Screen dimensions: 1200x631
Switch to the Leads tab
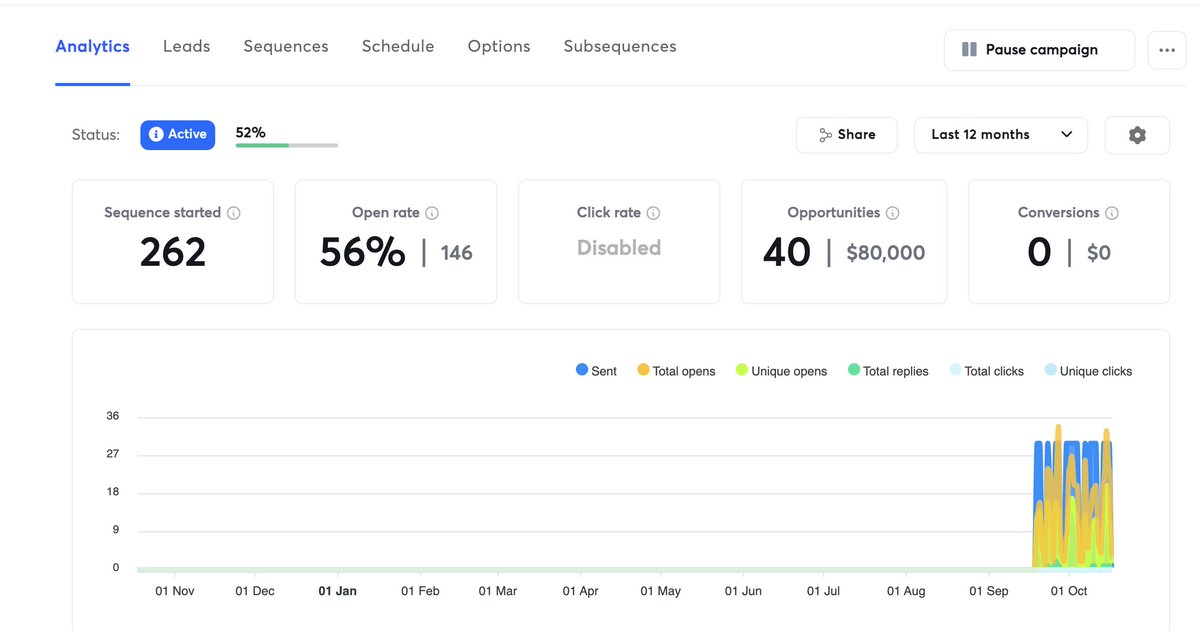[x=187, y=47]
